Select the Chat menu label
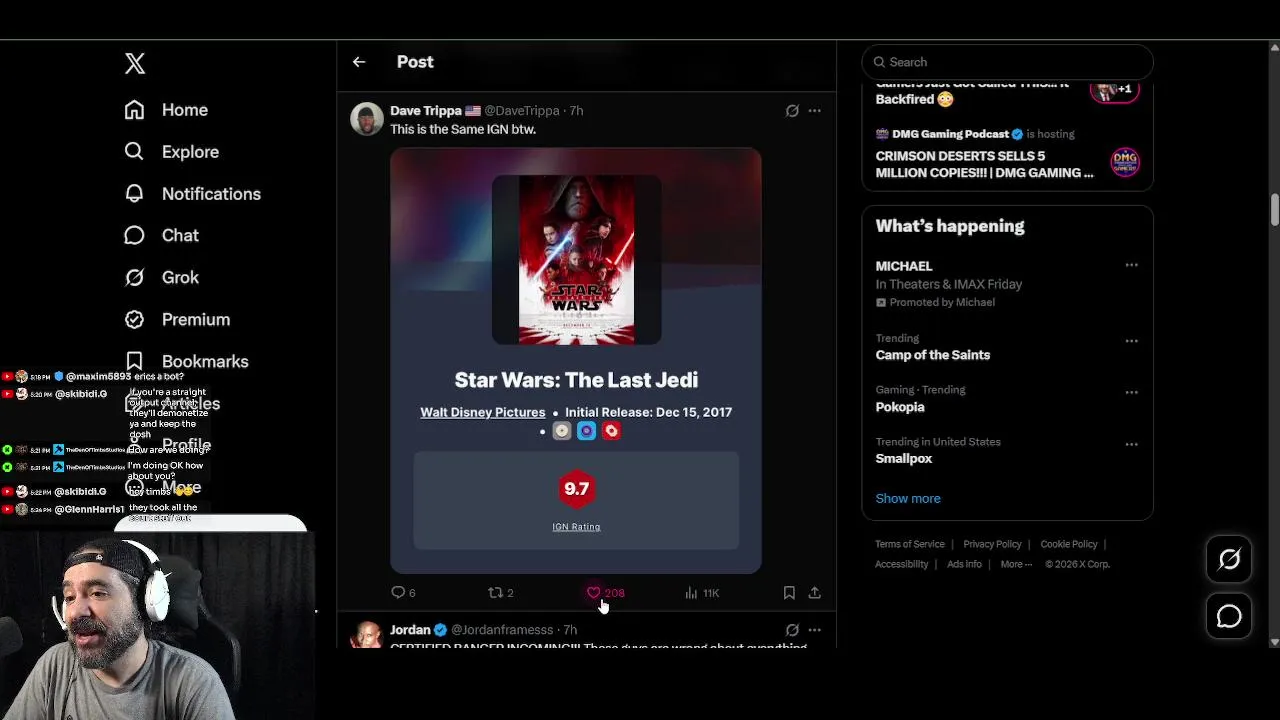The height and width of the screenshot is (720, 1280). click(x=180, y=235)
